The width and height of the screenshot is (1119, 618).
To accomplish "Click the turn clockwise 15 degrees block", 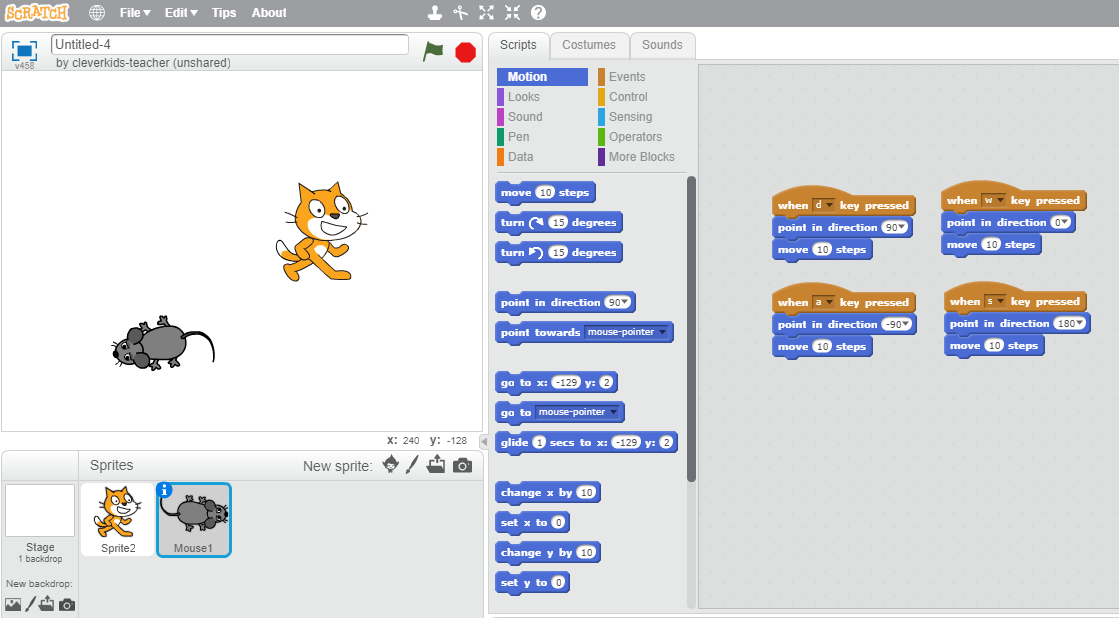I will coord(559,223).
